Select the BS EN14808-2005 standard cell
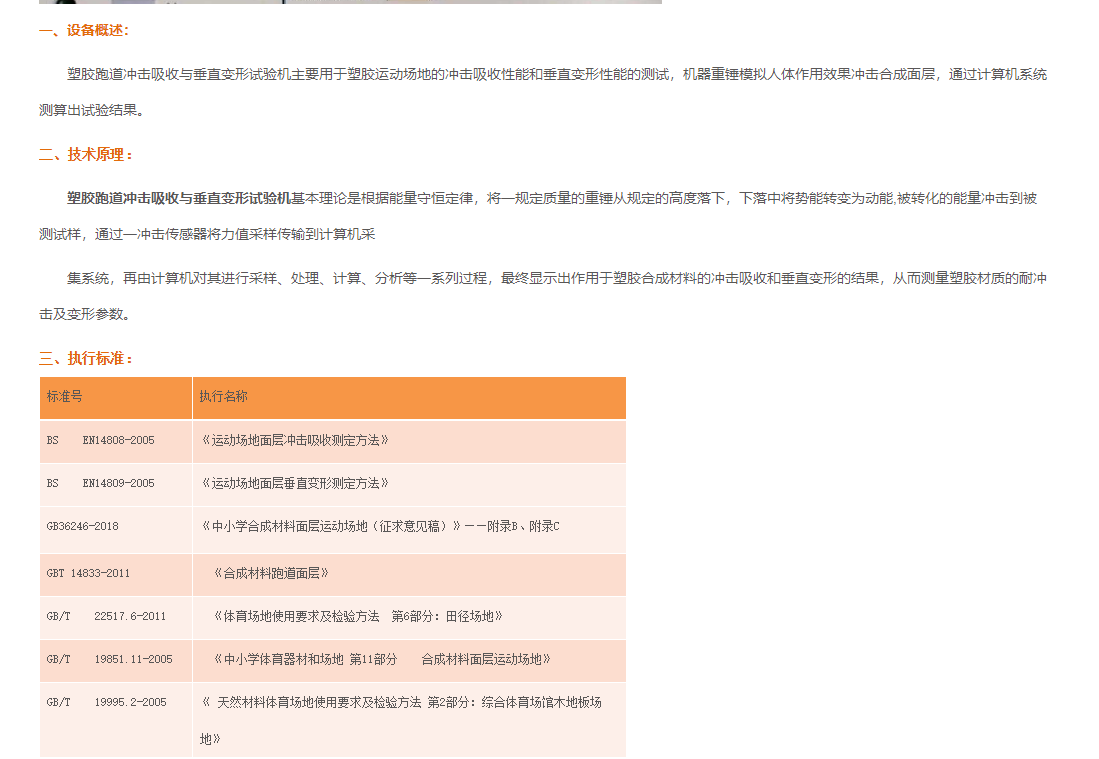 point(101,440)
